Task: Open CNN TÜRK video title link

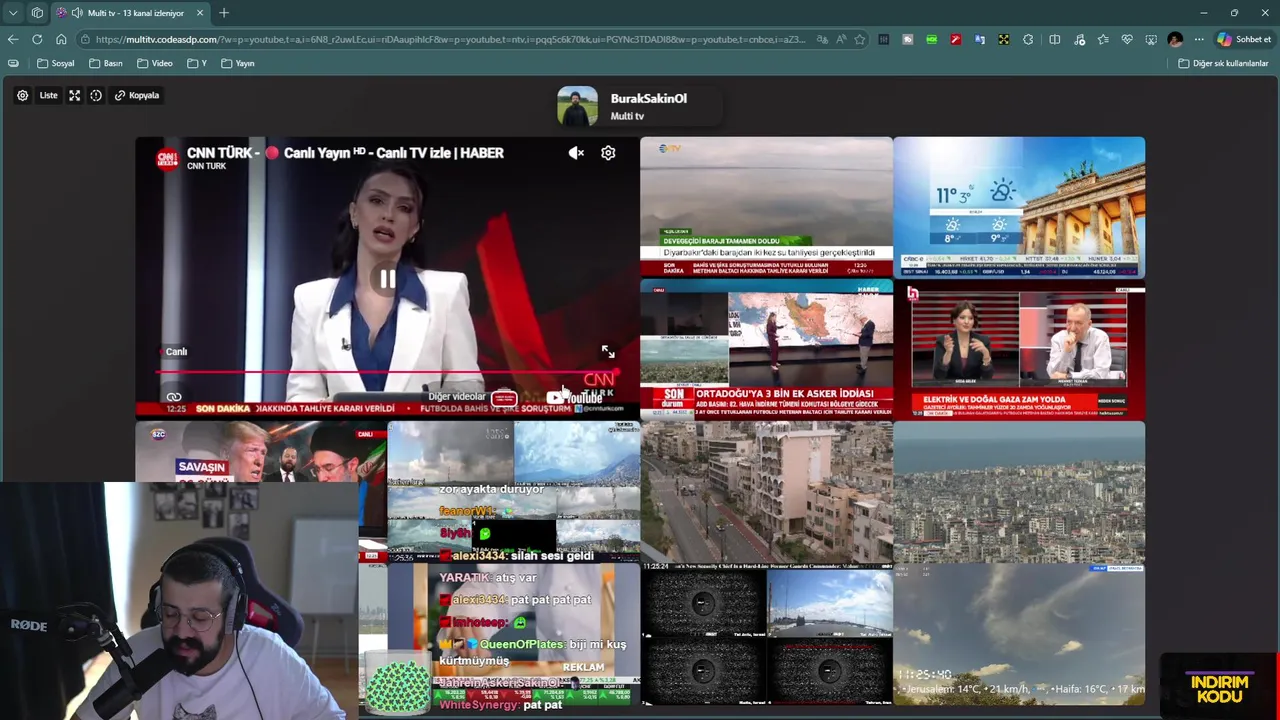Action: tap(345, 153)
